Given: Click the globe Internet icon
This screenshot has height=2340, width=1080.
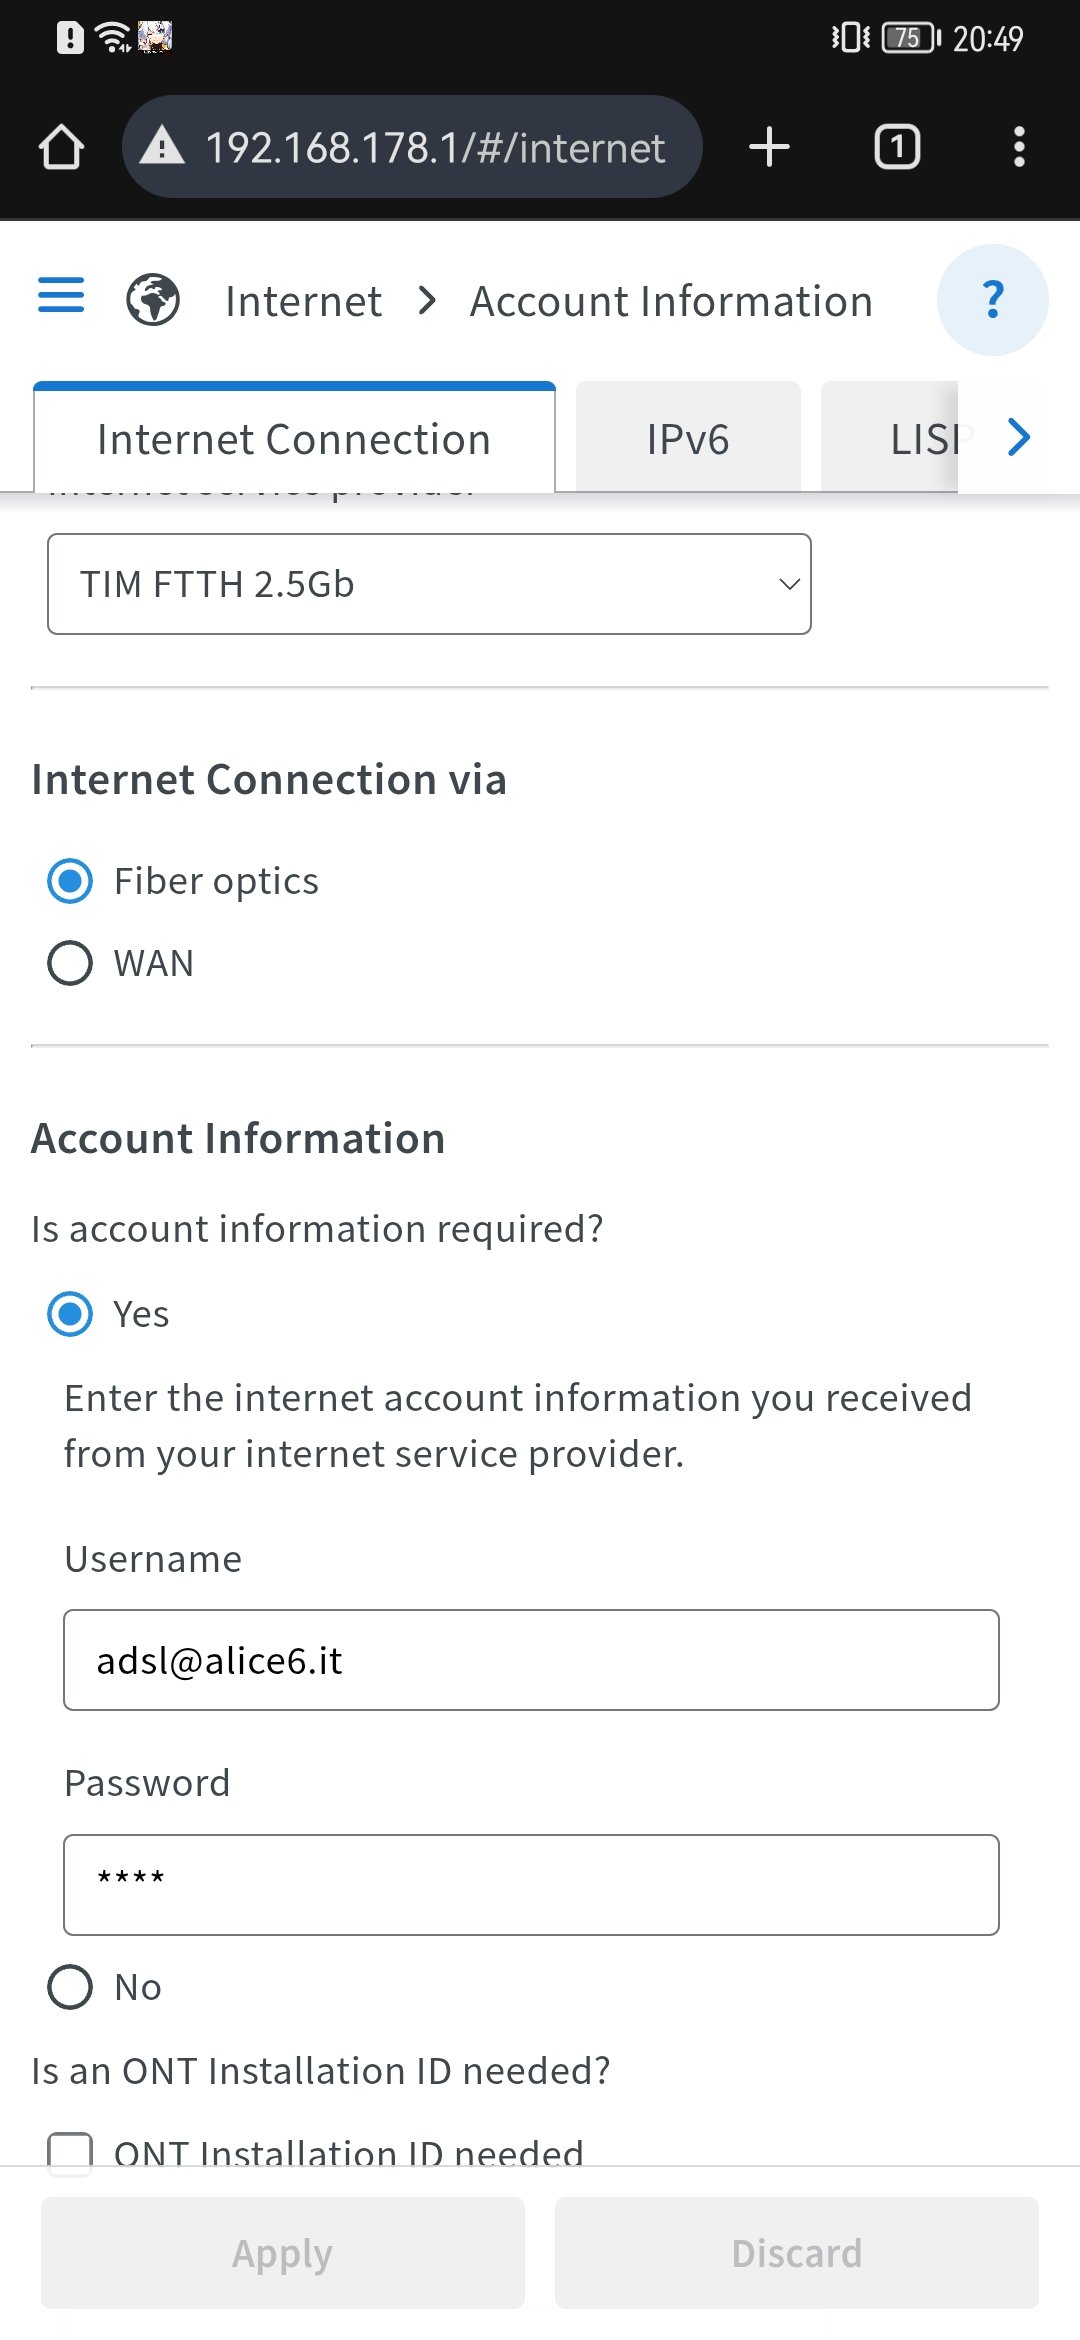Looking at the screenshot, I should 153,300.
